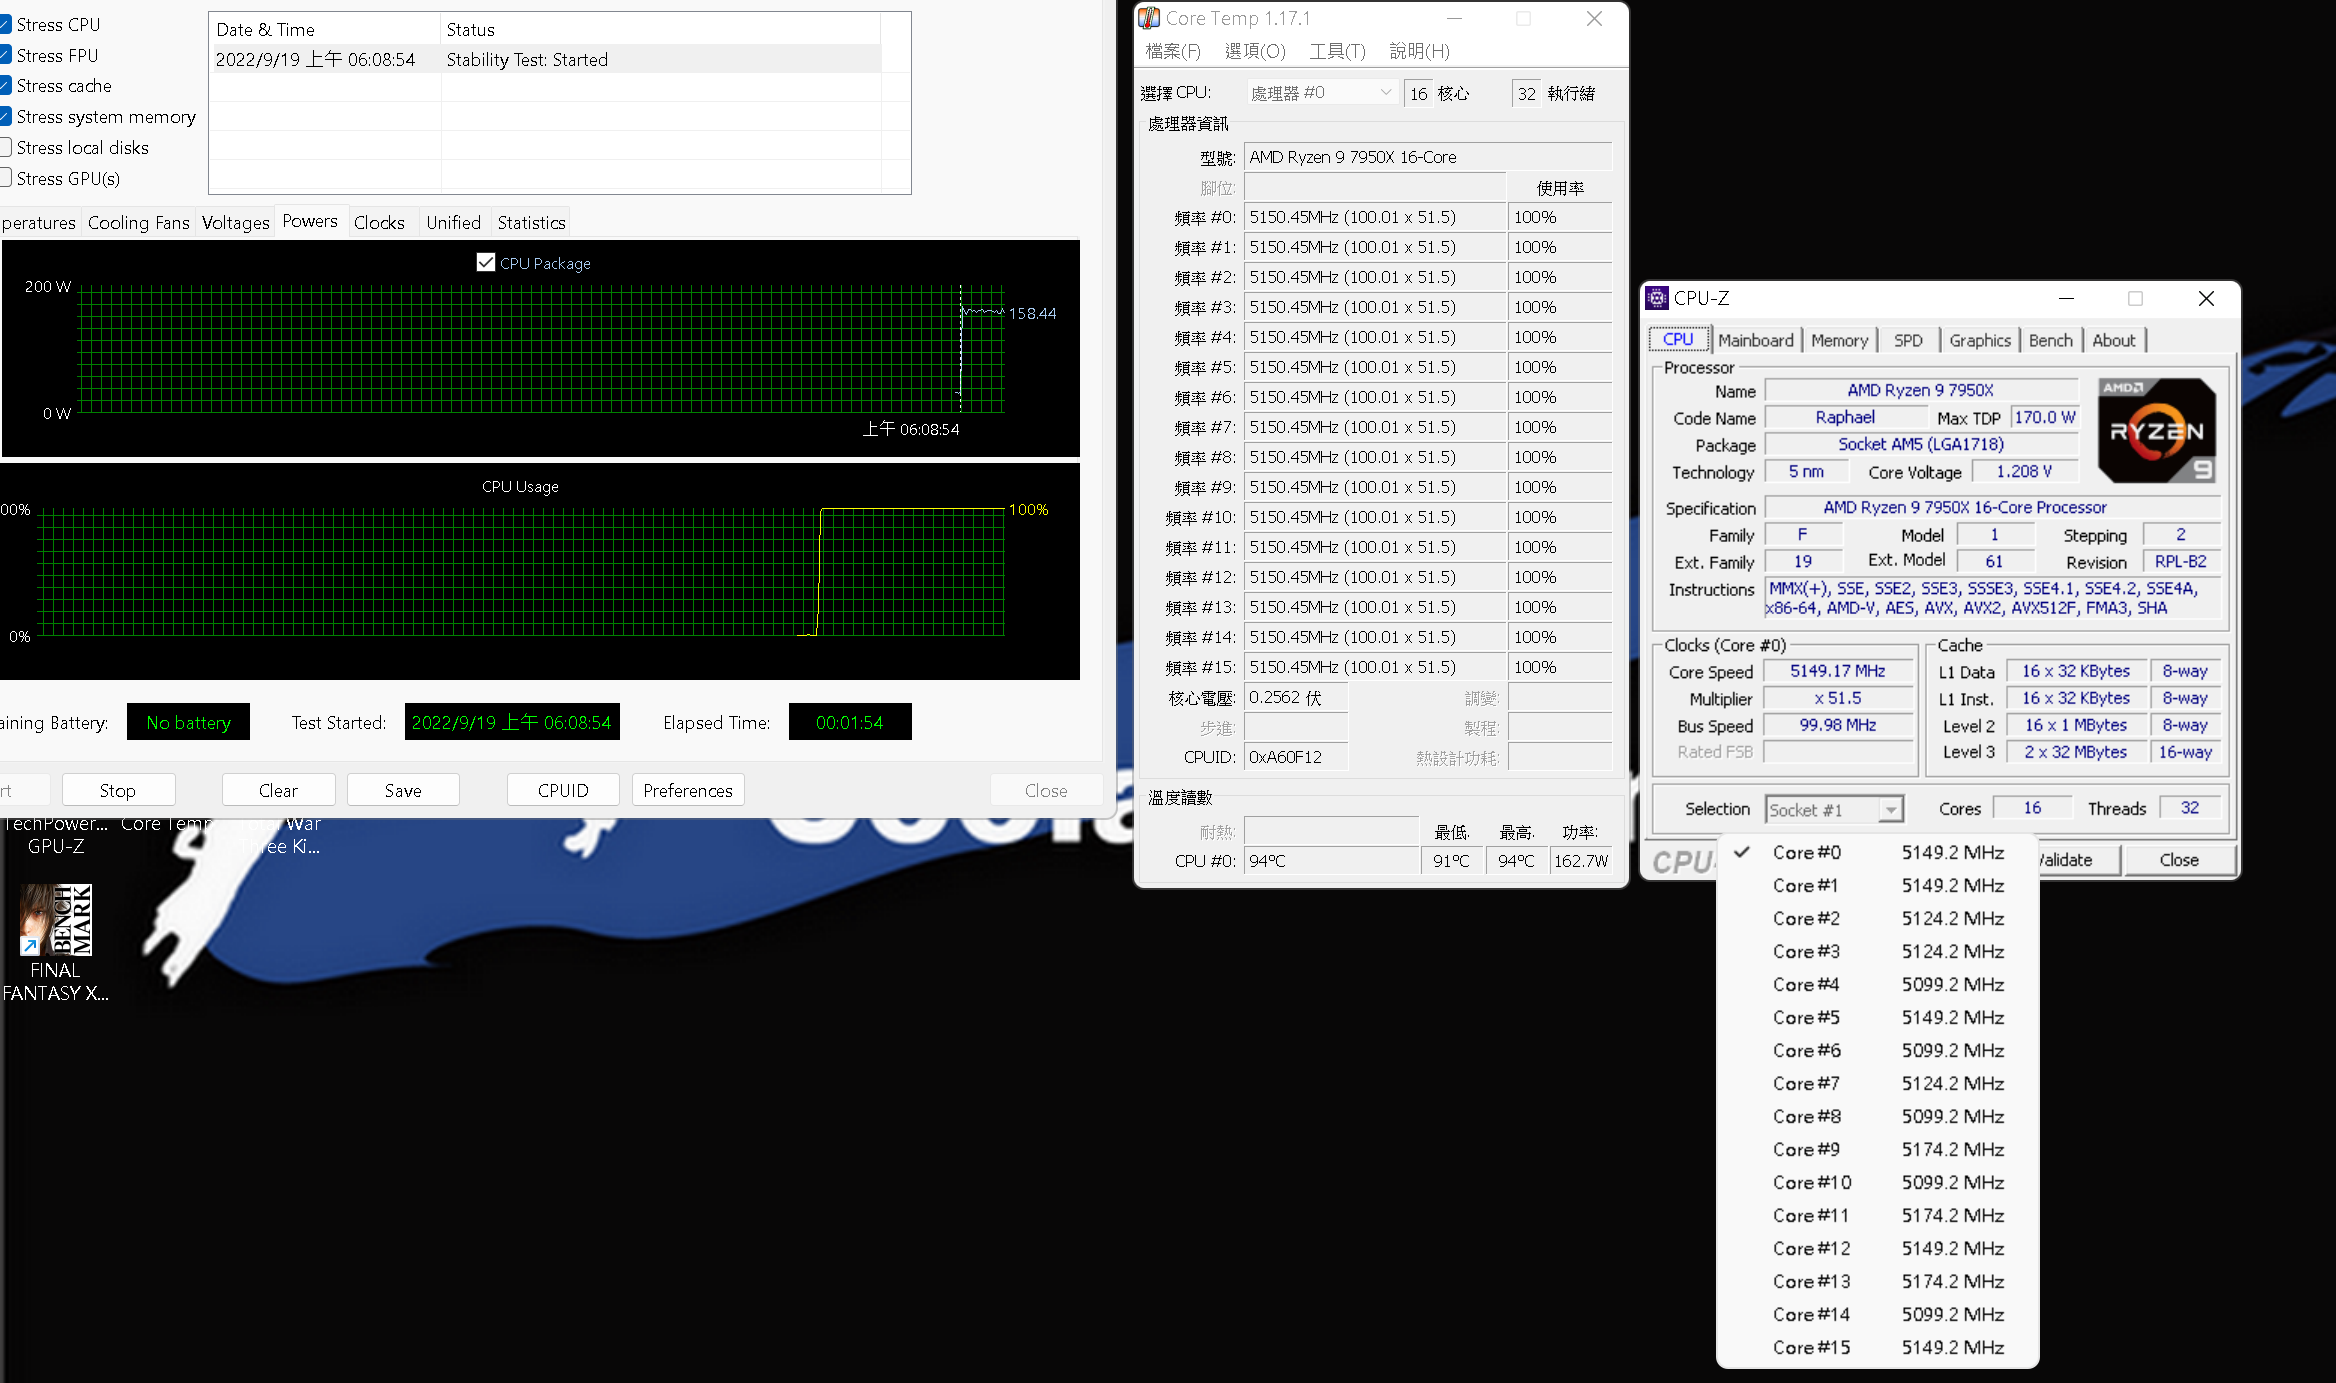The width and height of the screenshot is (2336, 1383).
Task: Click the AMD Ryzen 9 logo
Action: (x=2156, y=431)
